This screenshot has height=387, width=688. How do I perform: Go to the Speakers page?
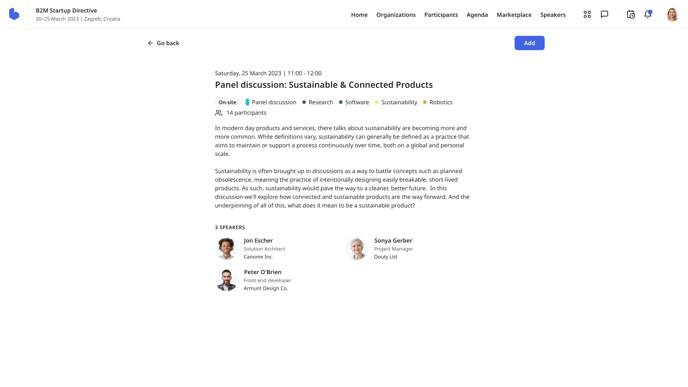[553, 14]
